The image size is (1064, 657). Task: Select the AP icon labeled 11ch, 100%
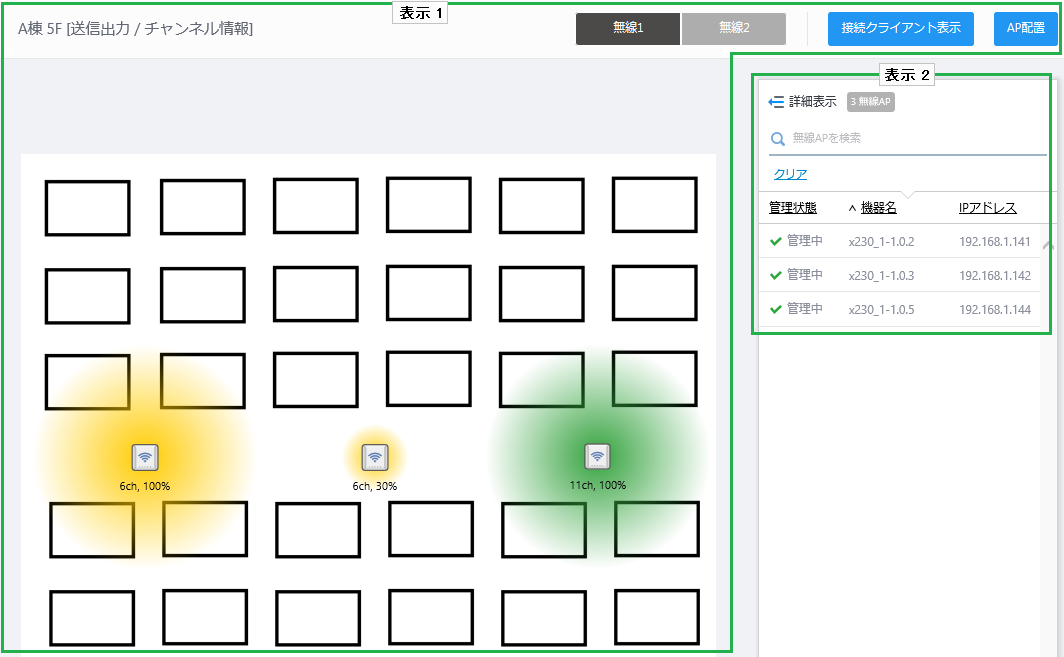[597, 457]
